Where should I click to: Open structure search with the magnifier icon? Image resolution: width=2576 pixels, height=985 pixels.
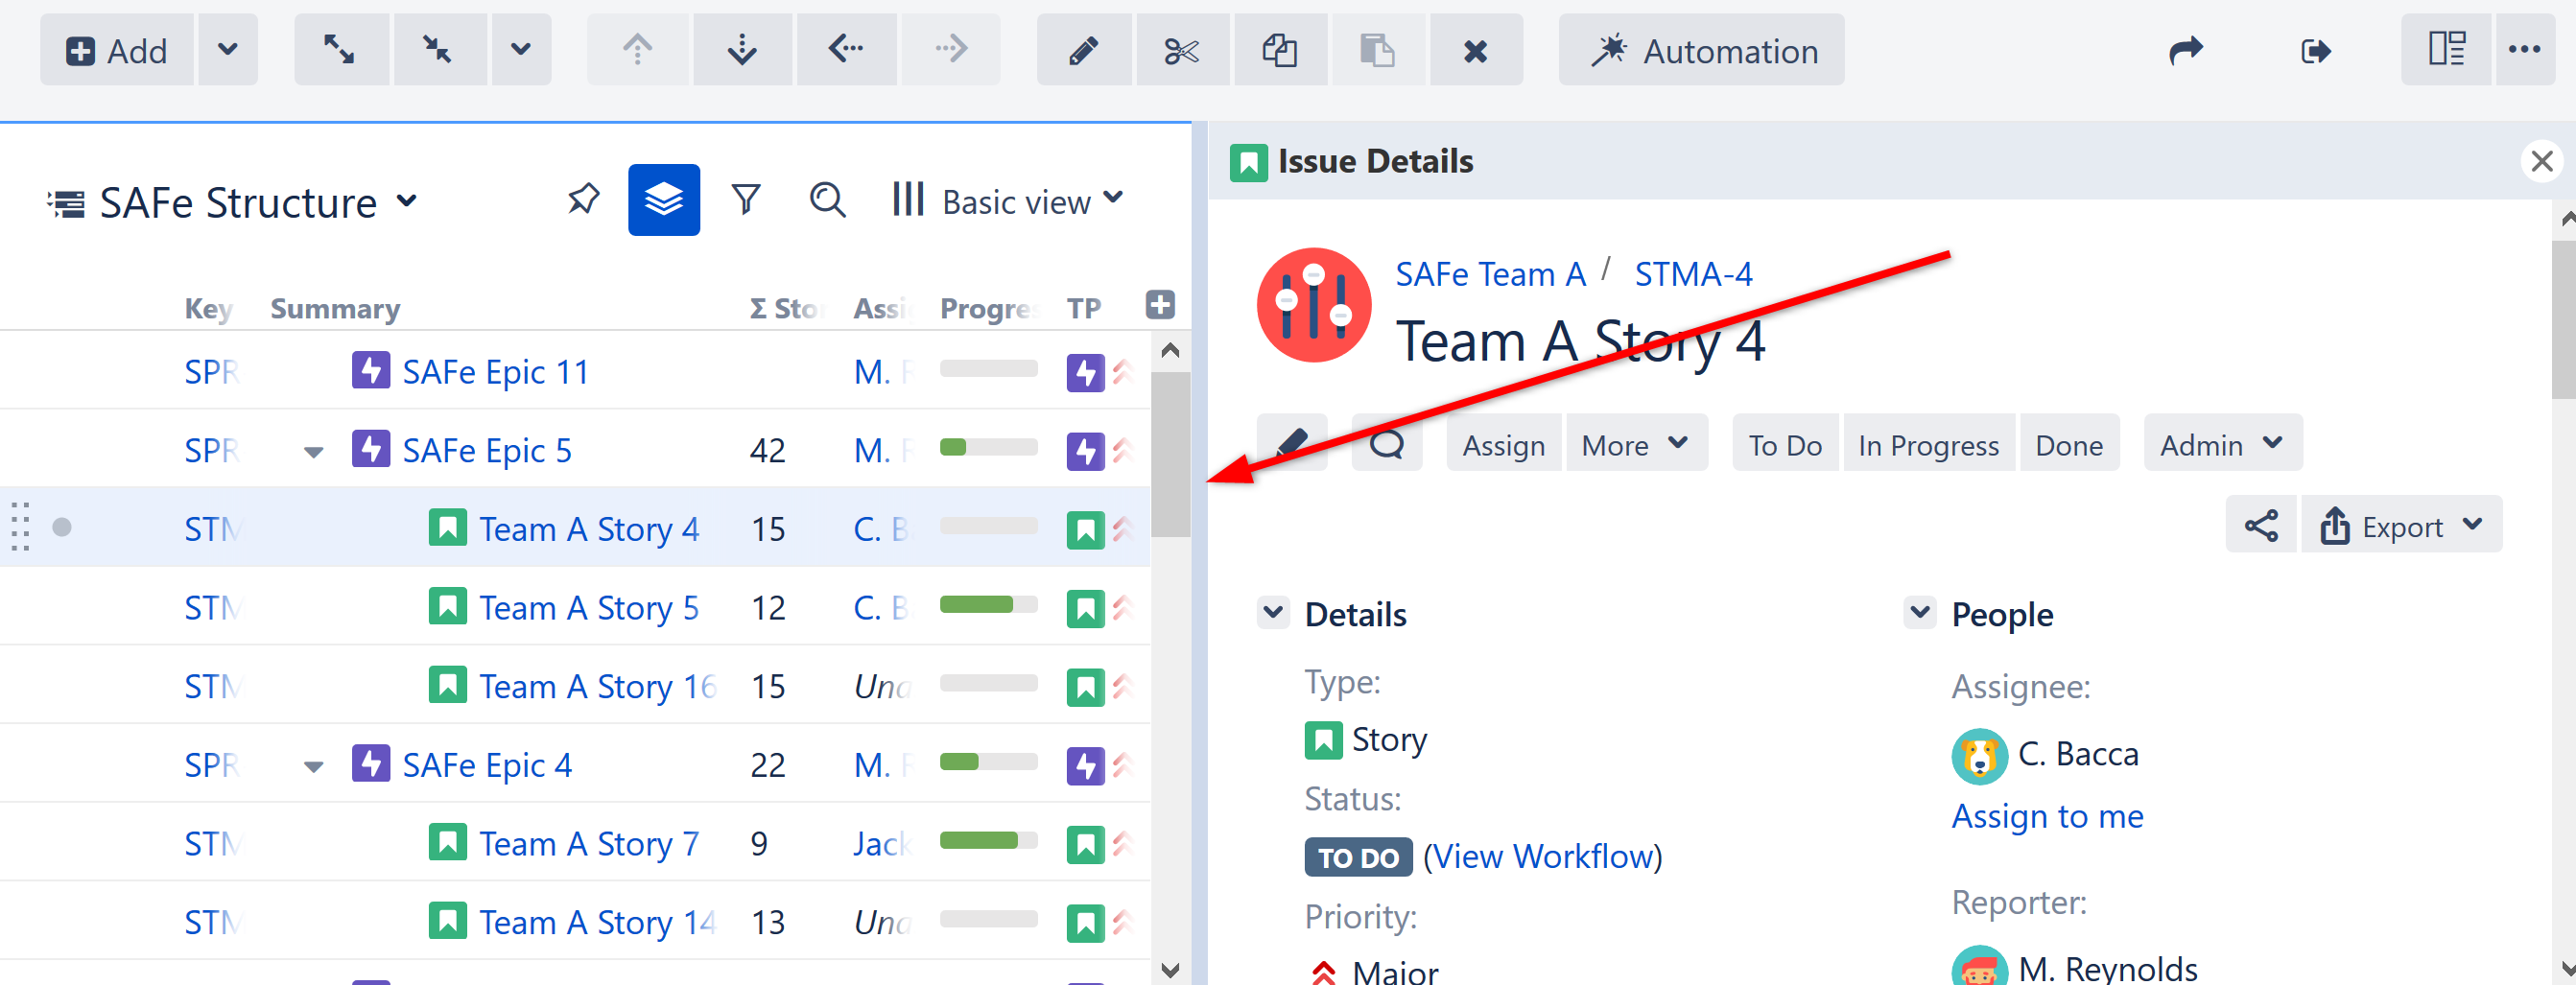click(827, 200)
